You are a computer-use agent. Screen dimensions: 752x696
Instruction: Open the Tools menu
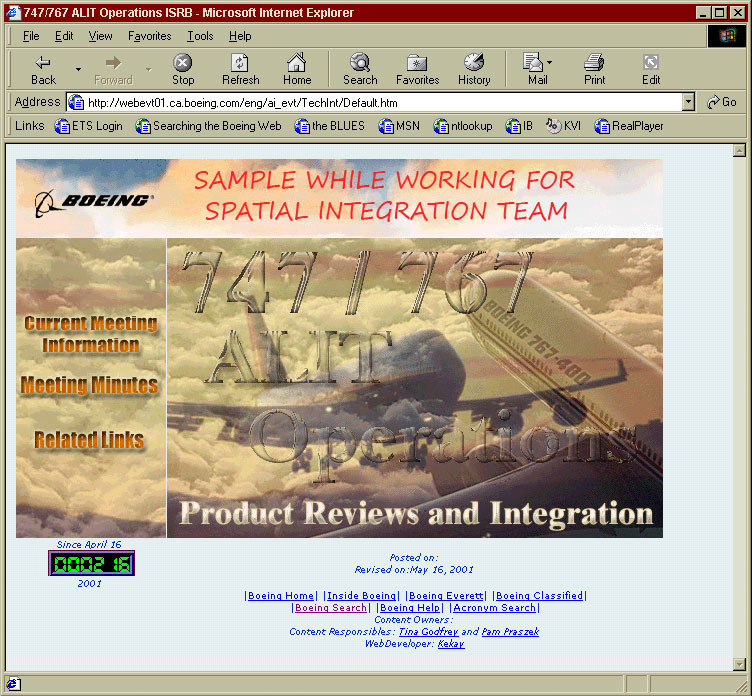coord(200,36)
